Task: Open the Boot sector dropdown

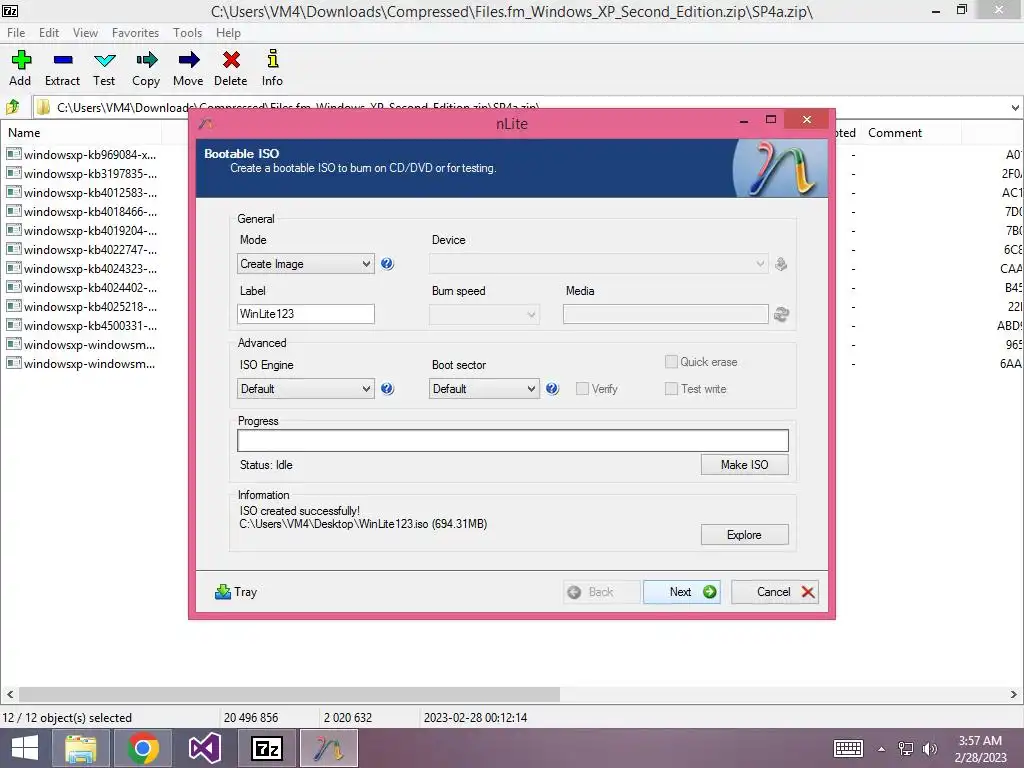Action: click(x=484, y=389)
